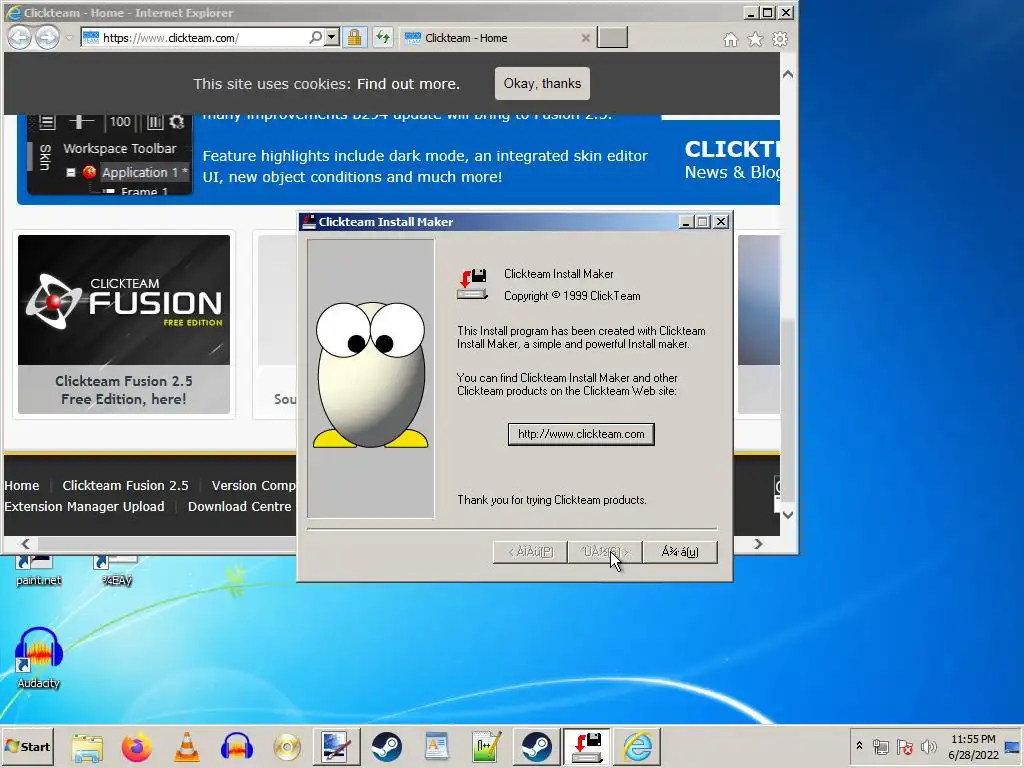This screenshot has width=1024, height=768.
Task: Click the Version Comp footer link
Action: (x=253, y=485)
